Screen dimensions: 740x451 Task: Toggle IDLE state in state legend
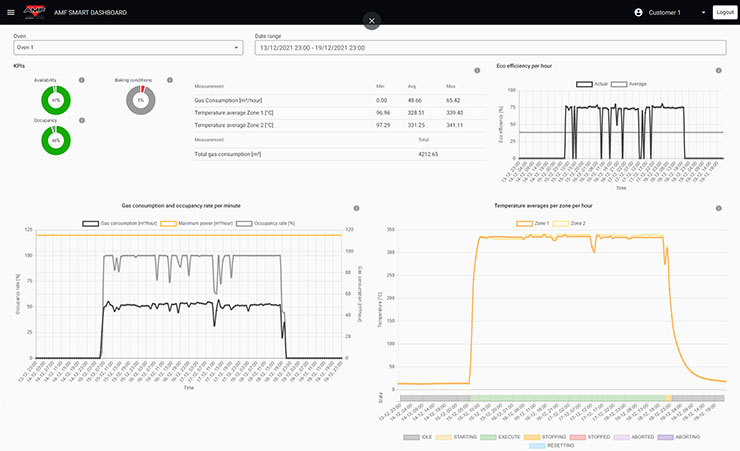coord(418,437)
